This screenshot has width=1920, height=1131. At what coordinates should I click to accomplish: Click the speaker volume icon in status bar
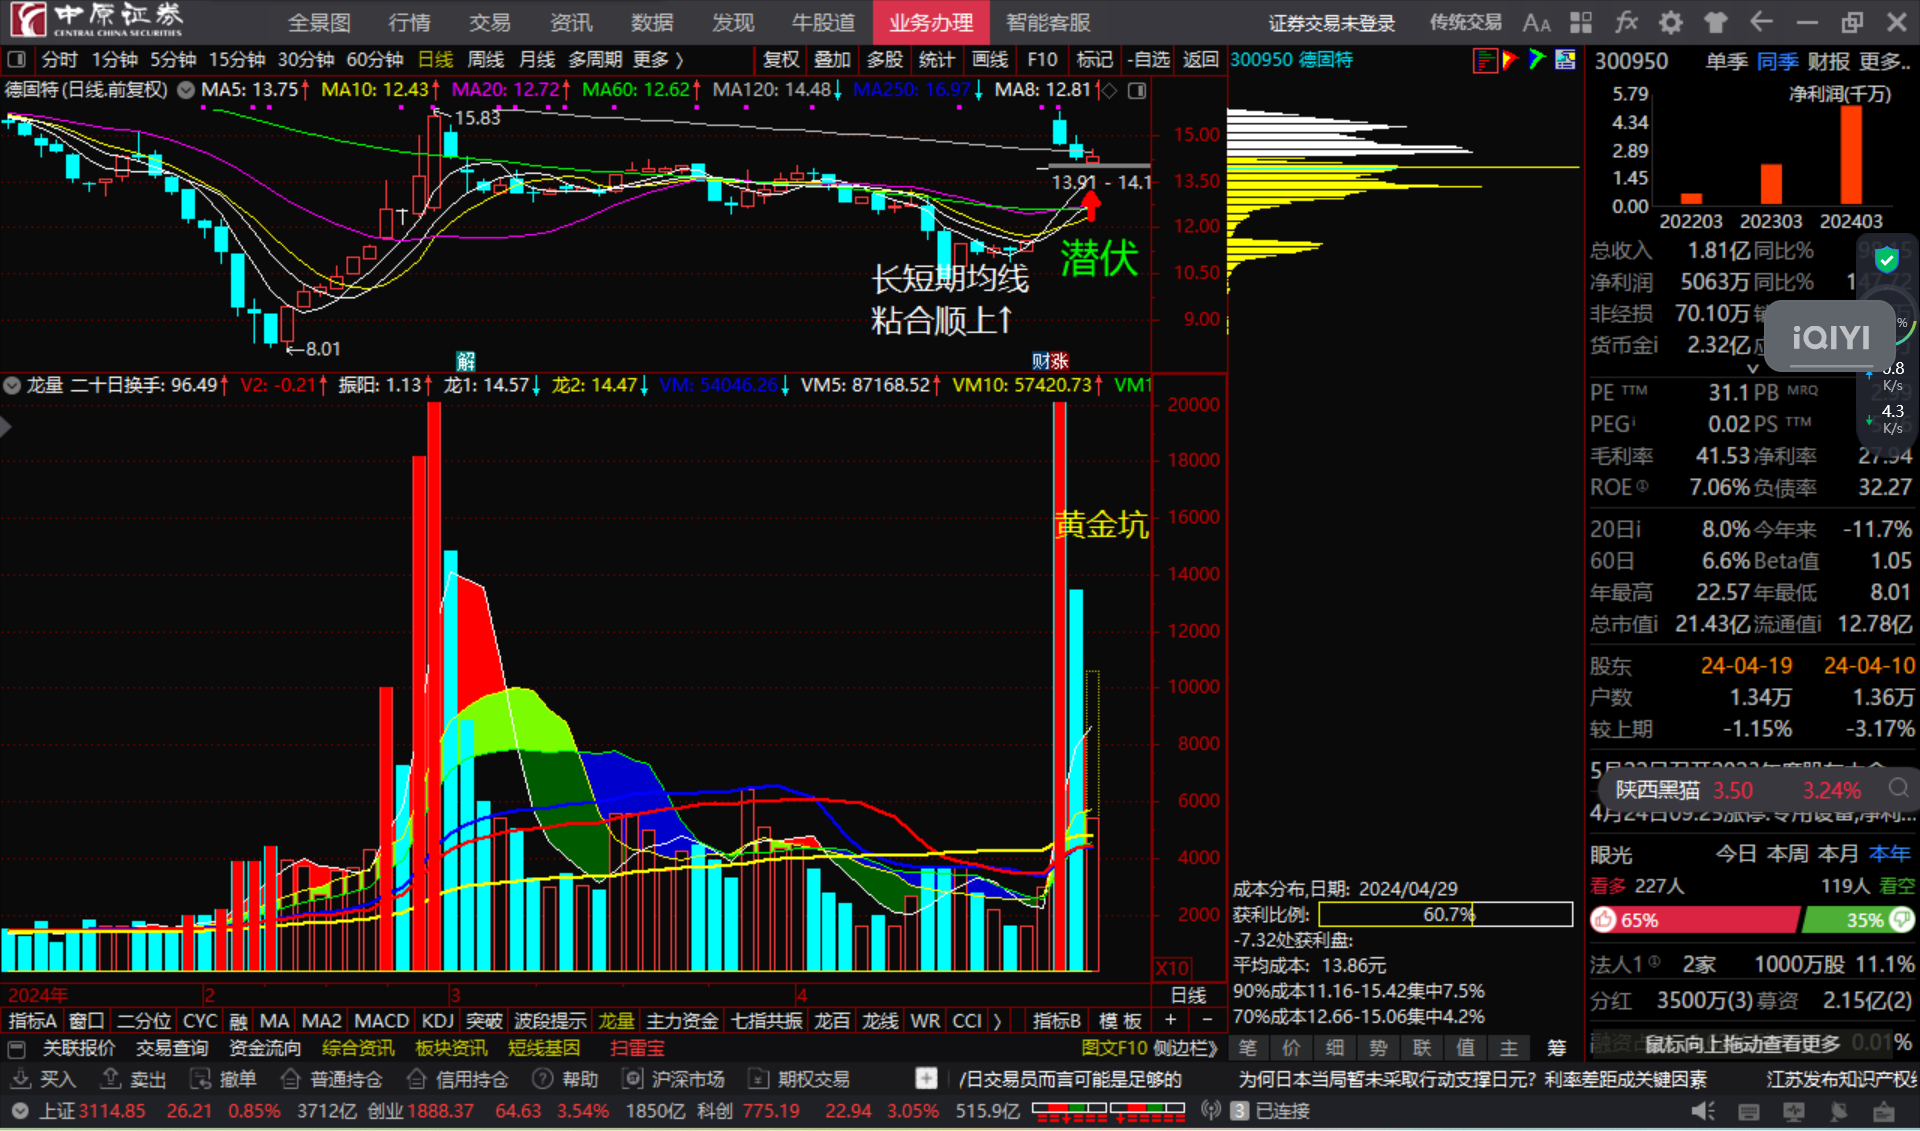1702,1111
